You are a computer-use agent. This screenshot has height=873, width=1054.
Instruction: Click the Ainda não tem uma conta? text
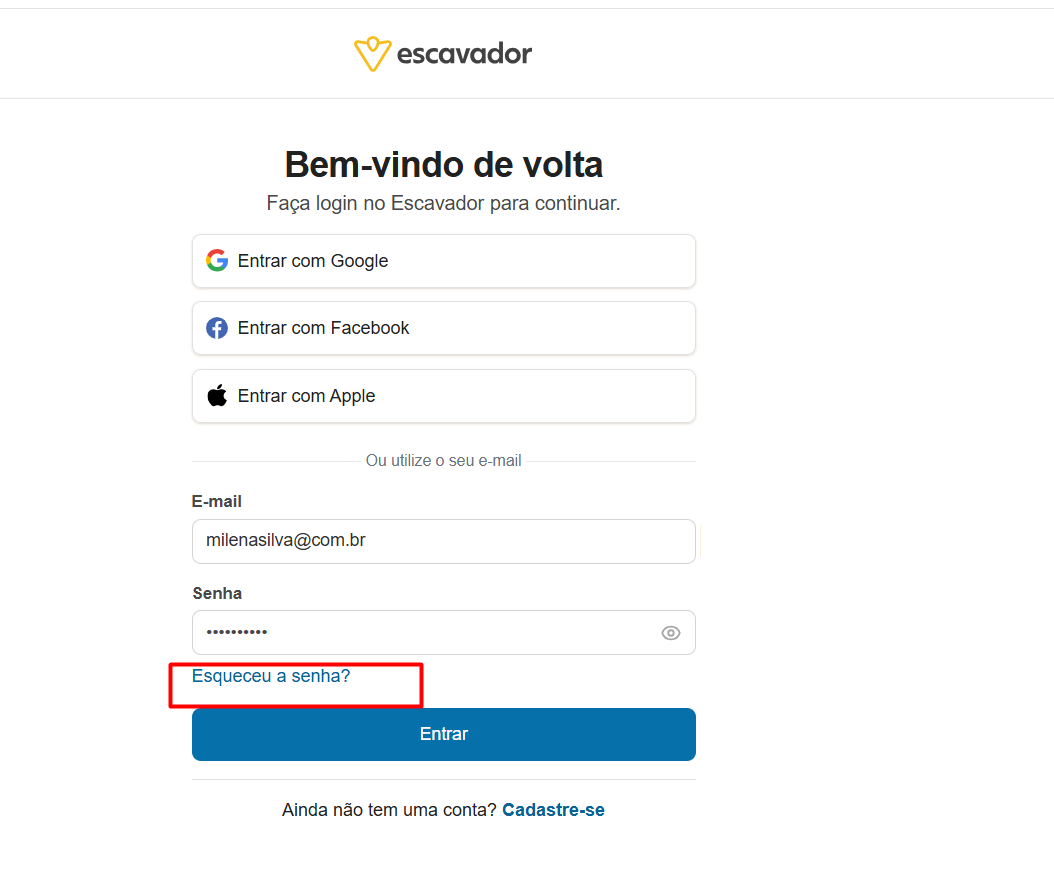(389, 810)
